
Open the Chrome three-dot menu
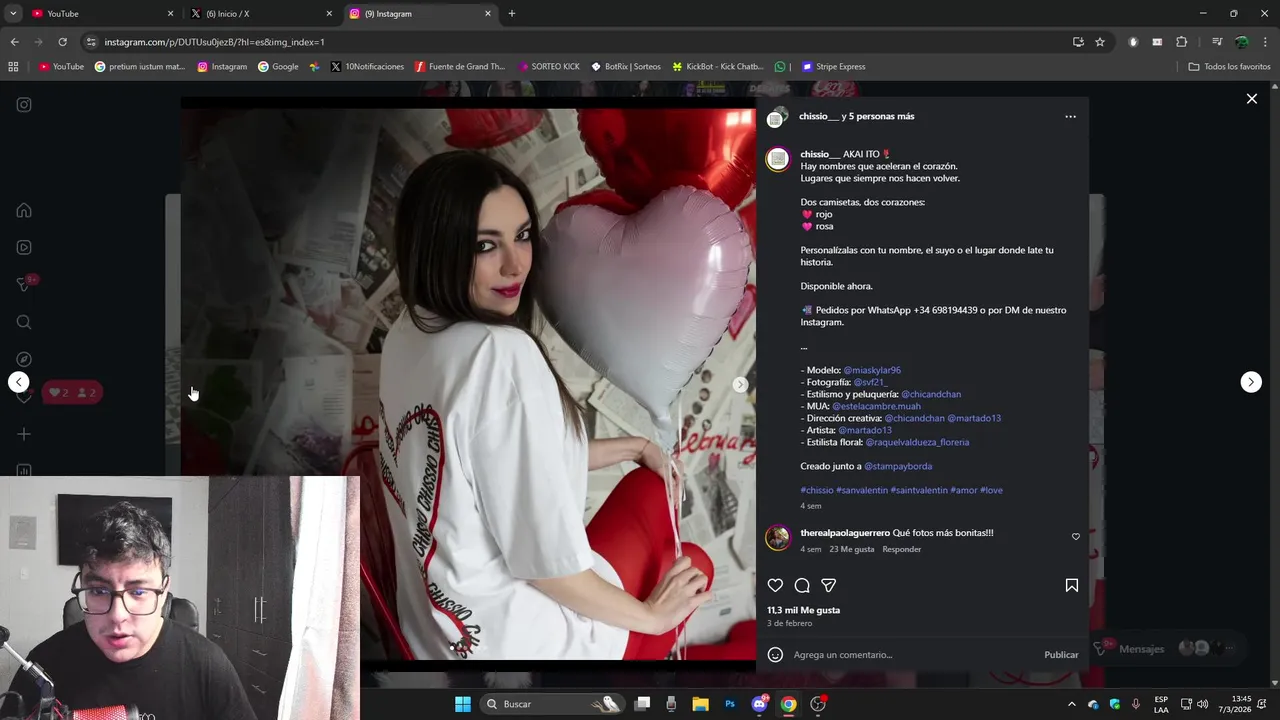tap(1265, 42)
